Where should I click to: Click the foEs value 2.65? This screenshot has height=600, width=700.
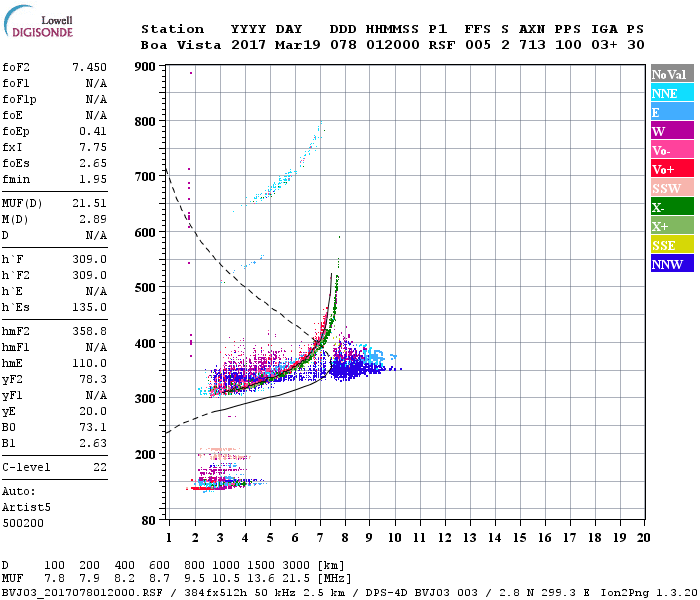(x=93, y=163)
